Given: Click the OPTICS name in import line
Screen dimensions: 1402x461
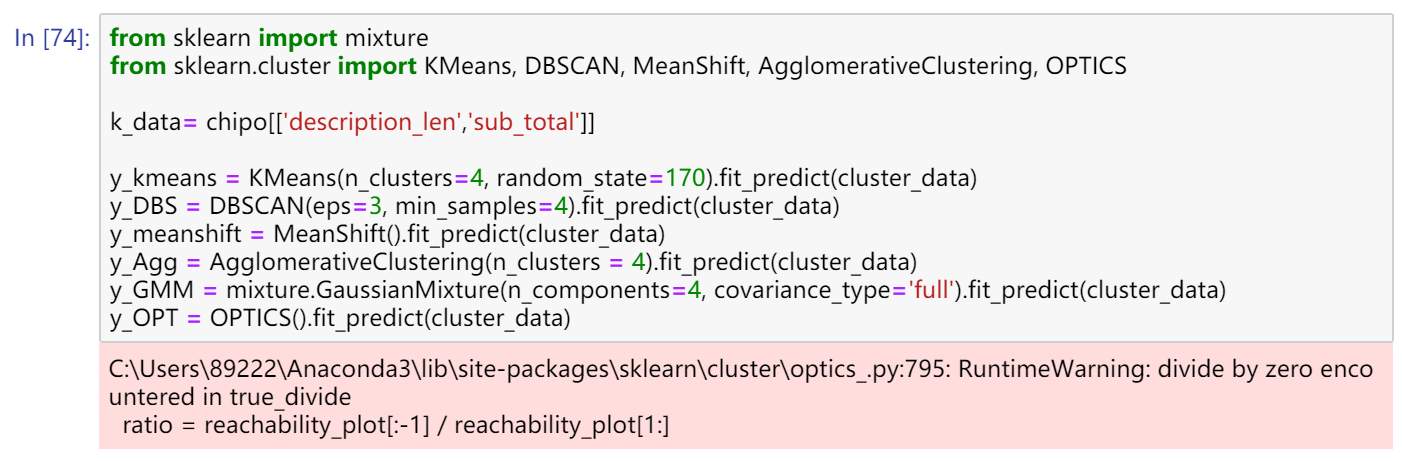Looking at the screenshot, I should pos(1086,67).
